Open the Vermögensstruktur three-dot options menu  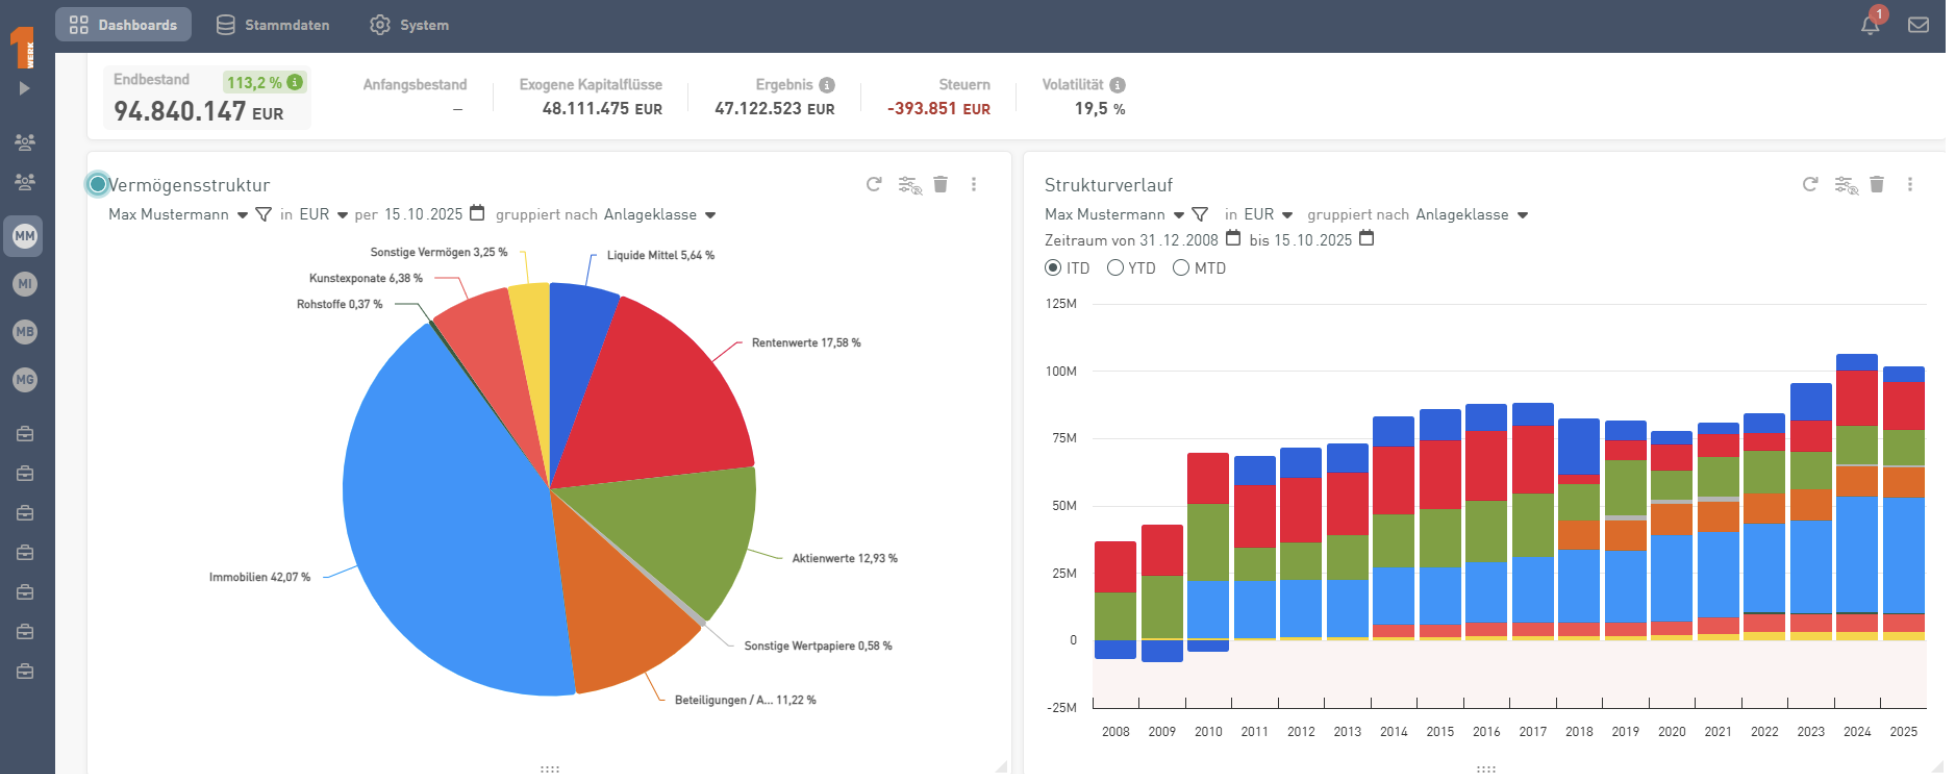click(x=973, y=184)
